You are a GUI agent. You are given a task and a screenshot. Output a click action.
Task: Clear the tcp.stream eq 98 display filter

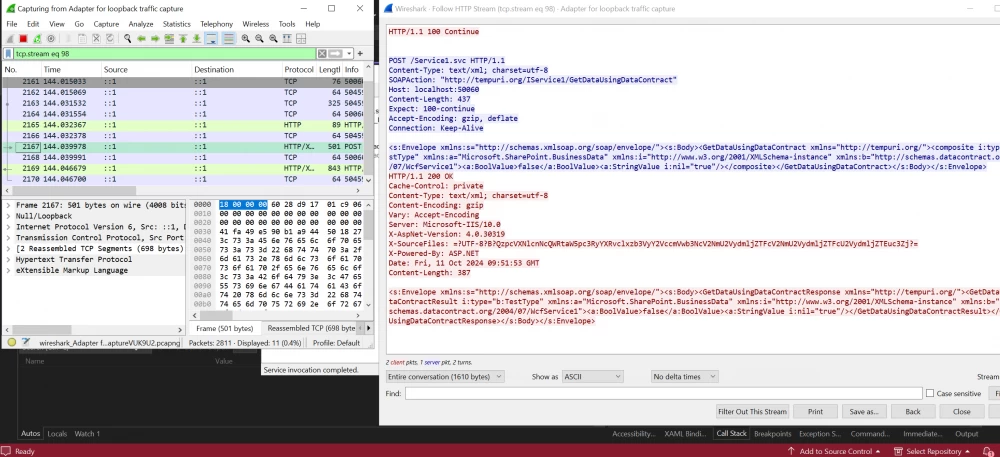[322, 54]
